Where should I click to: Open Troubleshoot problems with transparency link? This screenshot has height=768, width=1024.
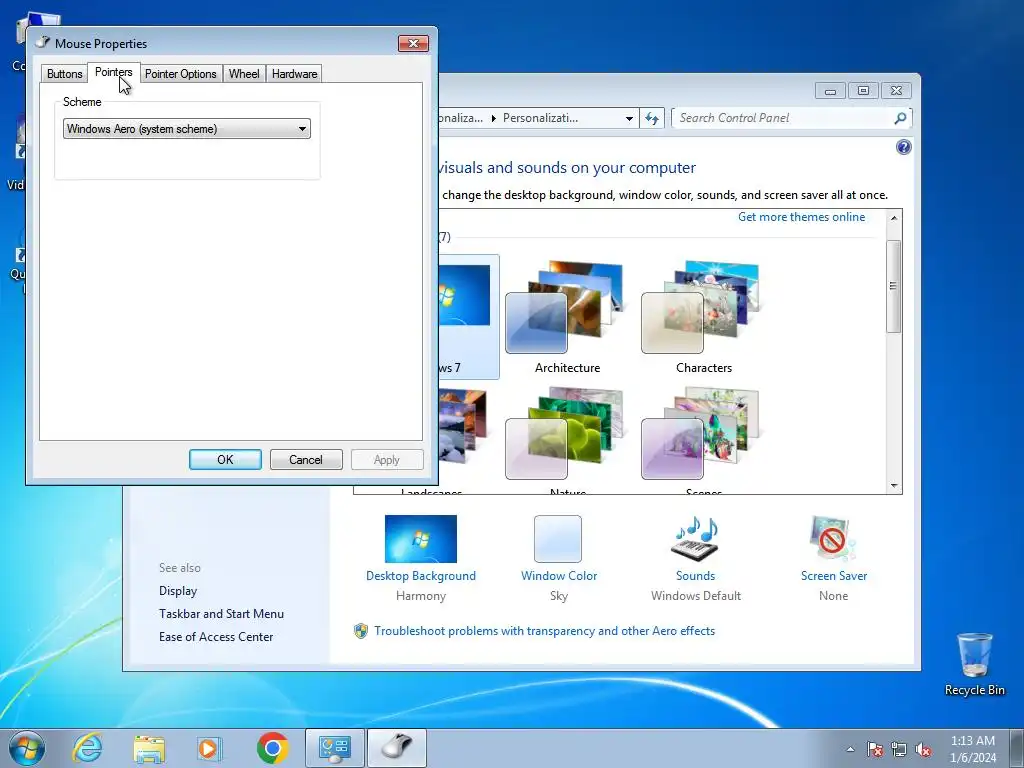544,631
